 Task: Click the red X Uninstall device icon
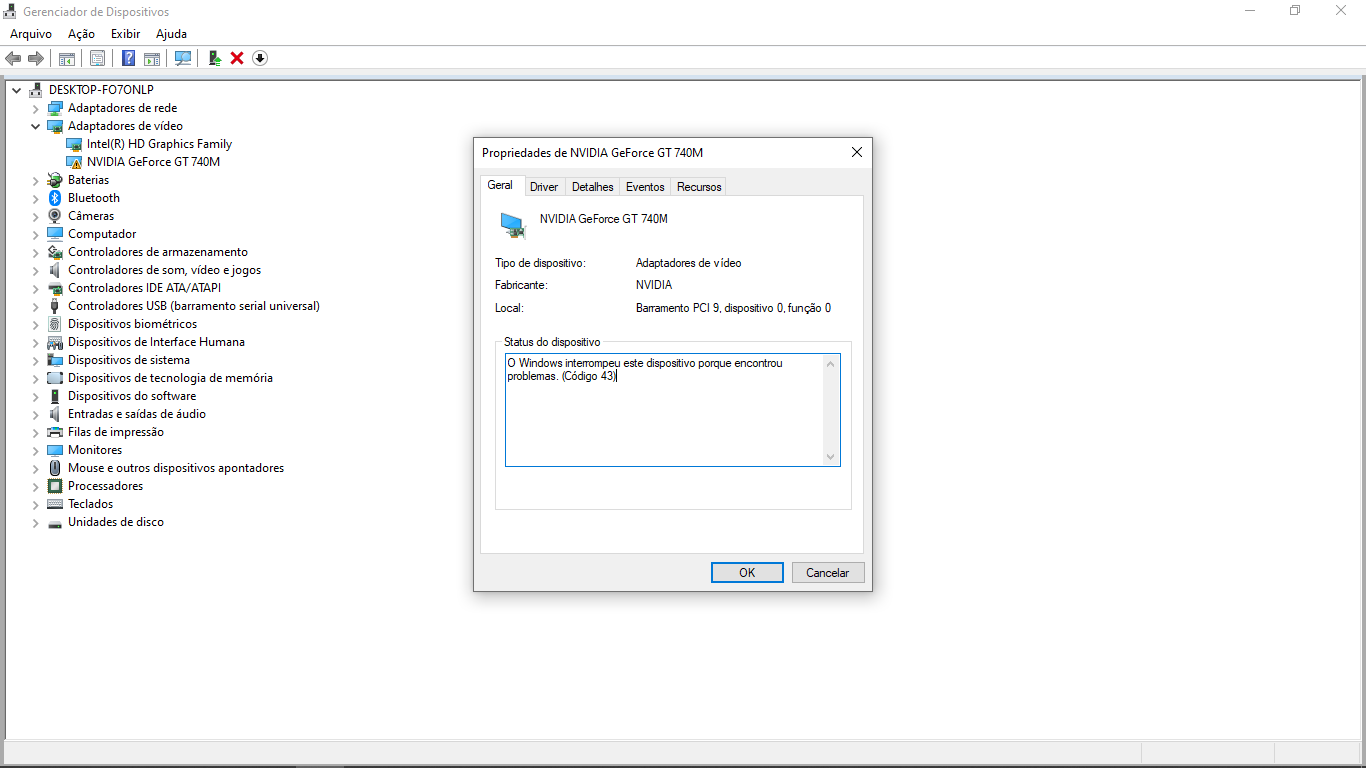[x=237, y=58]
